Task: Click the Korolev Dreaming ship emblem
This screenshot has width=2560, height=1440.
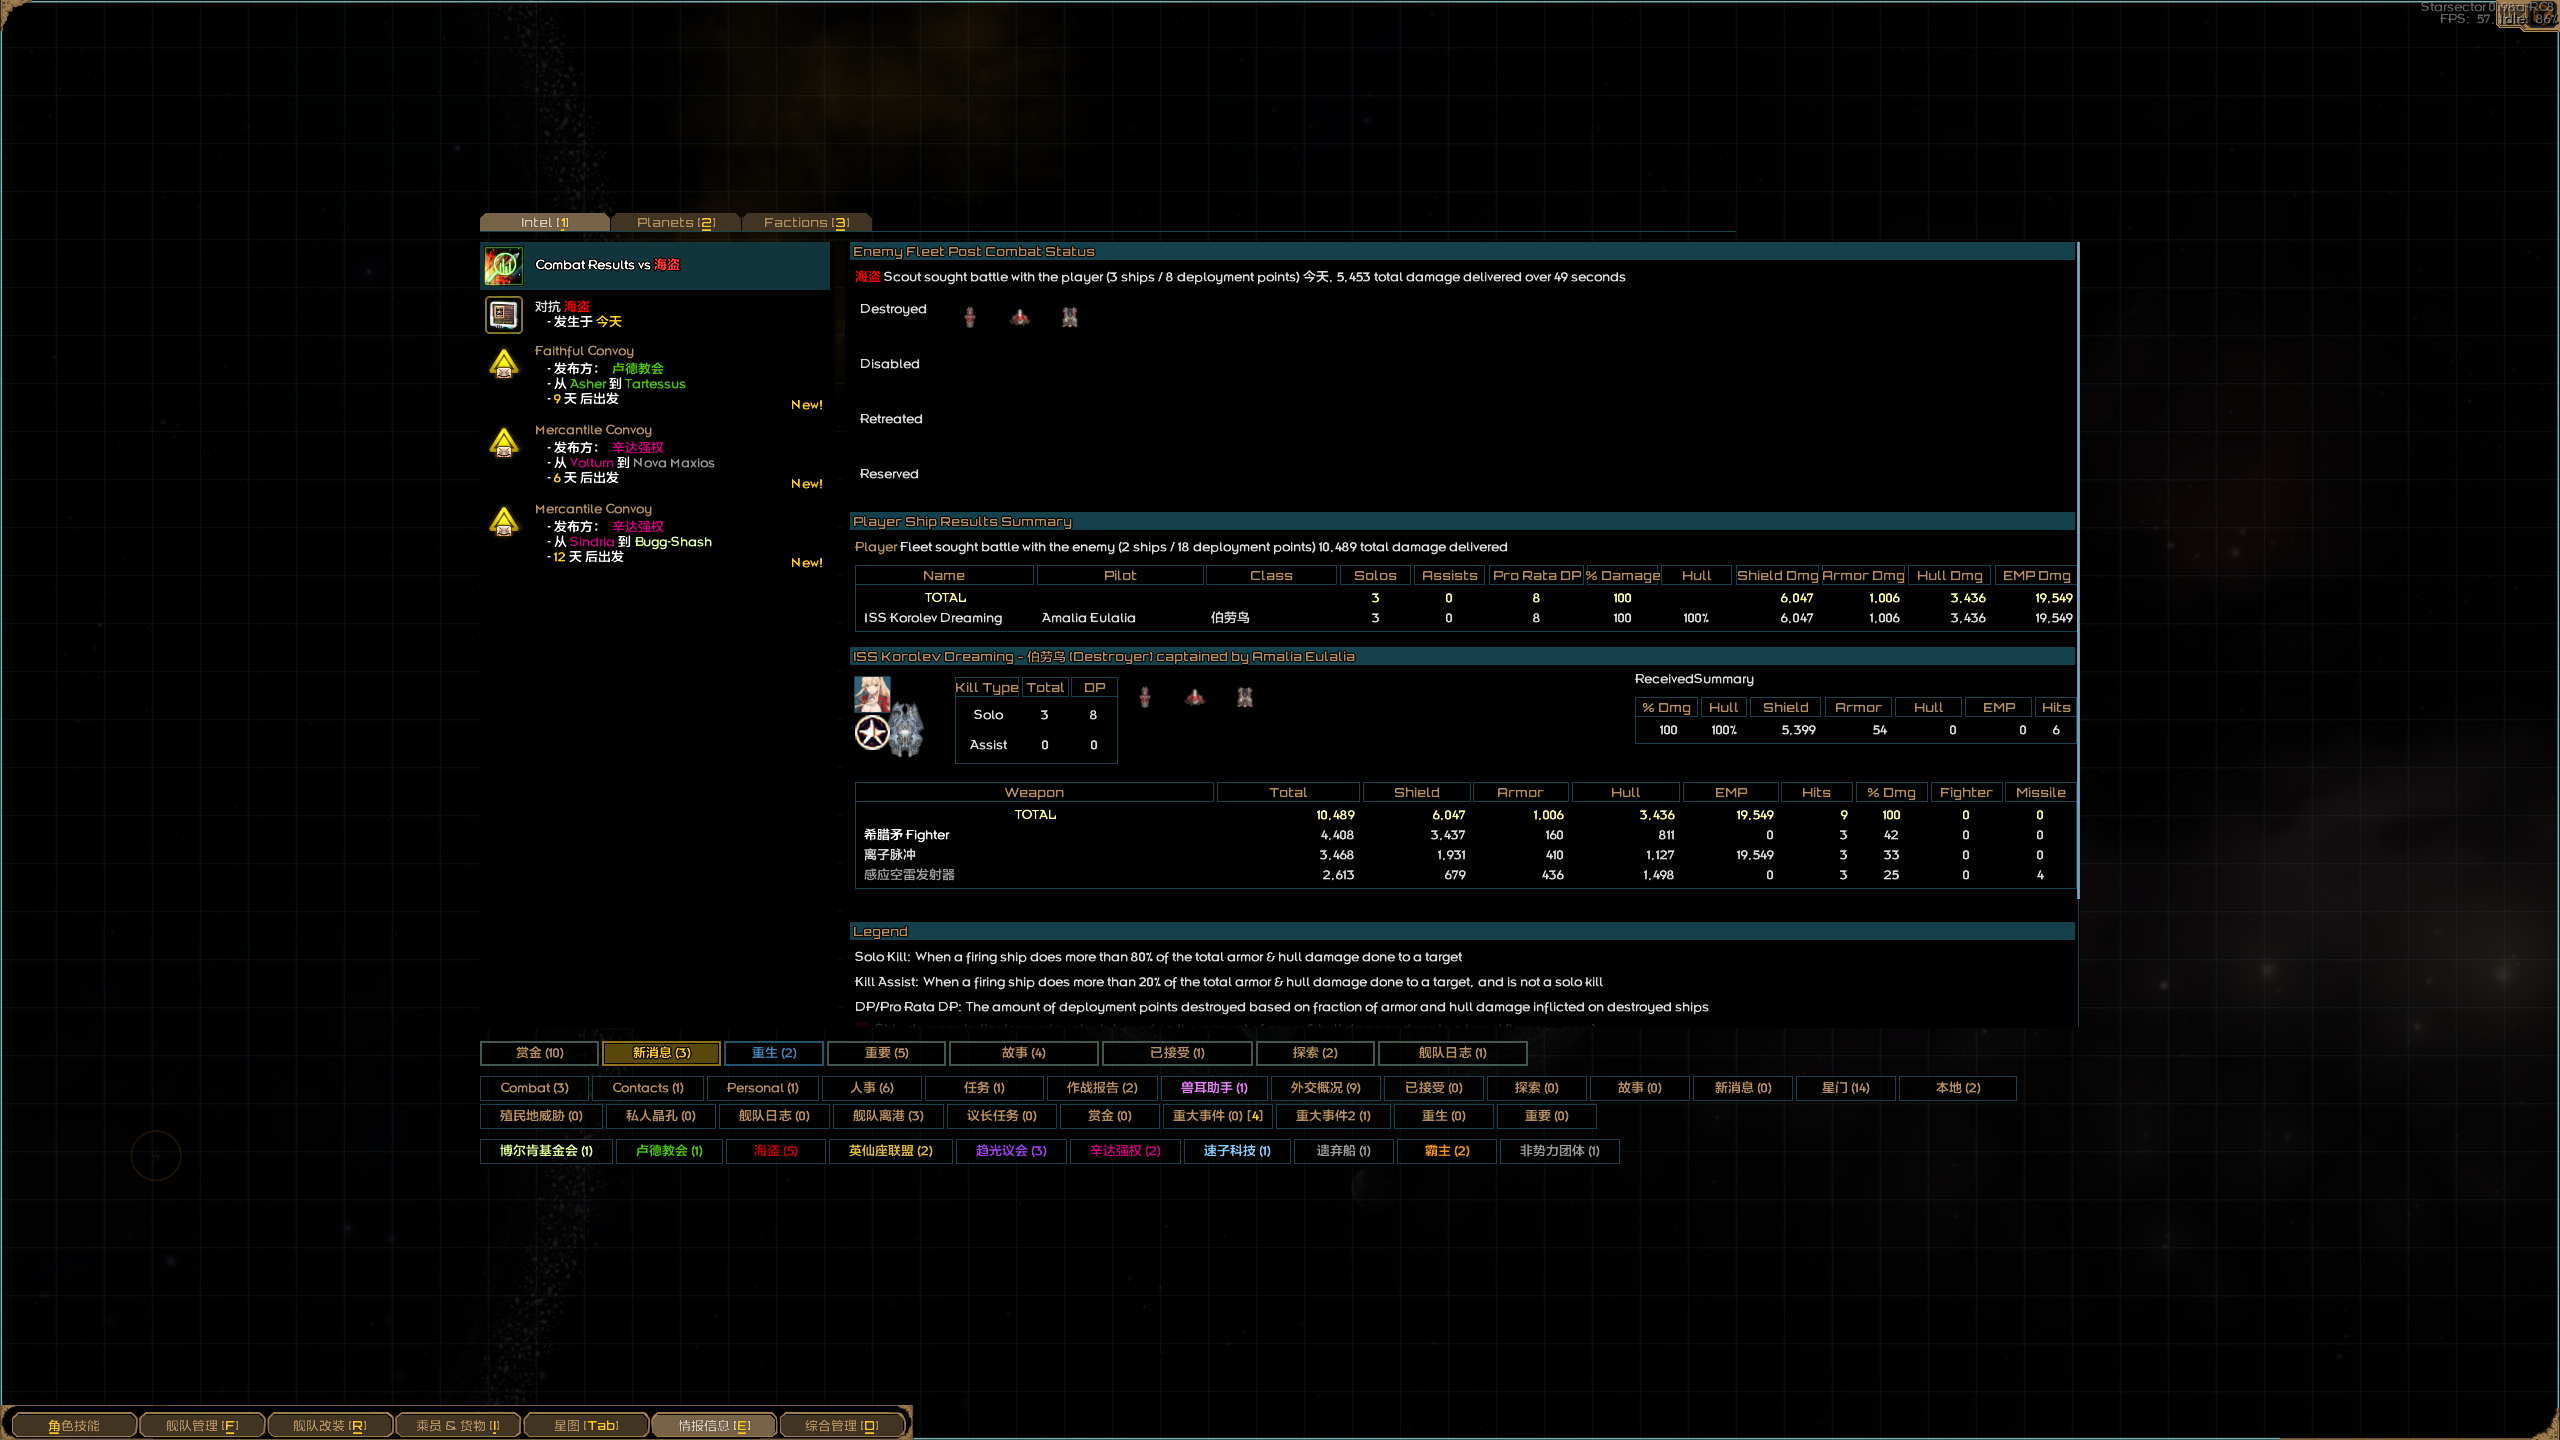Action: point(872,733)
